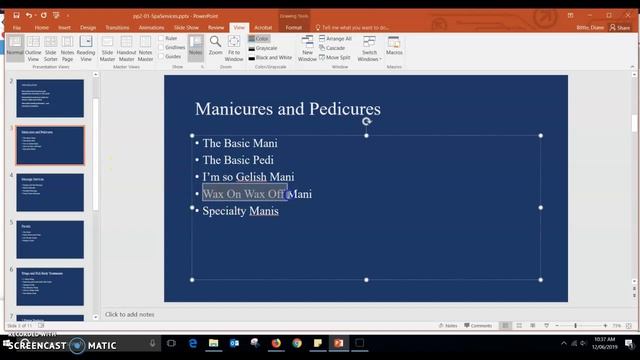This screenshot has height=360, width=640.
Task: Click Fit to Window
Action: [234, 49]
